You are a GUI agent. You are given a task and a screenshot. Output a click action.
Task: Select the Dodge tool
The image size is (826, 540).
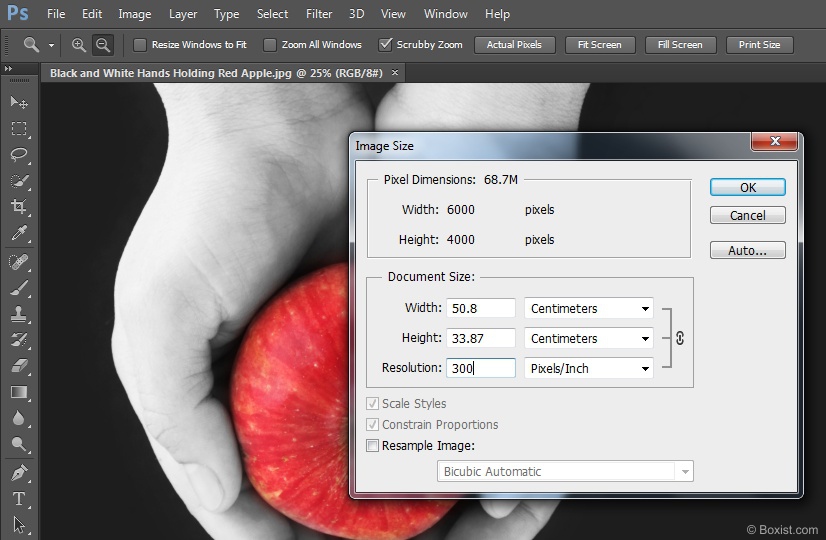[x=19, y=445]
